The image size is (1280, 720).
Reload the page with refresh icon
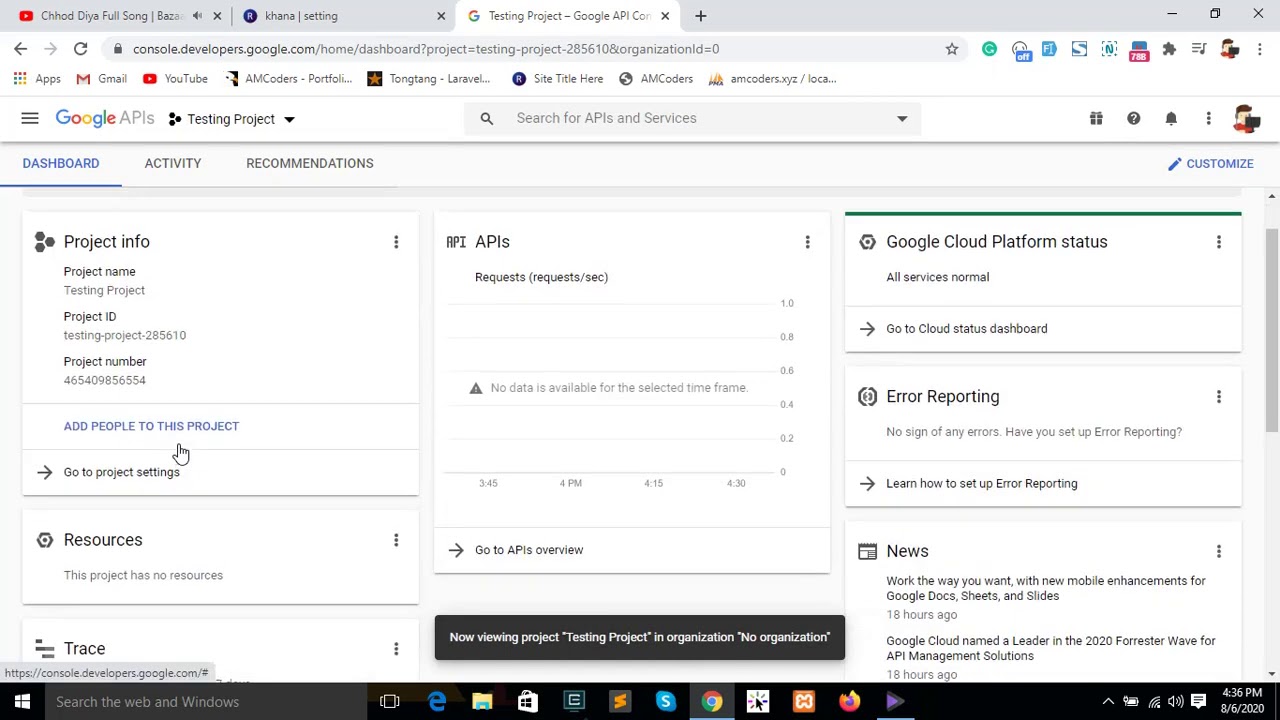click(x=80, y=49)
